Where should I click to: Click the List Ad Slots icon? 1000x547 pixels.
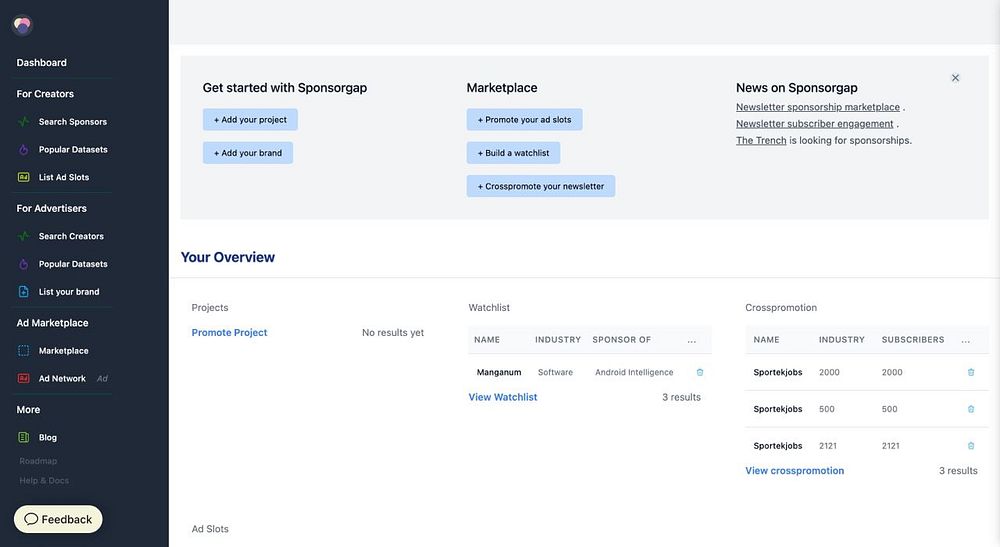coord(23,177)
